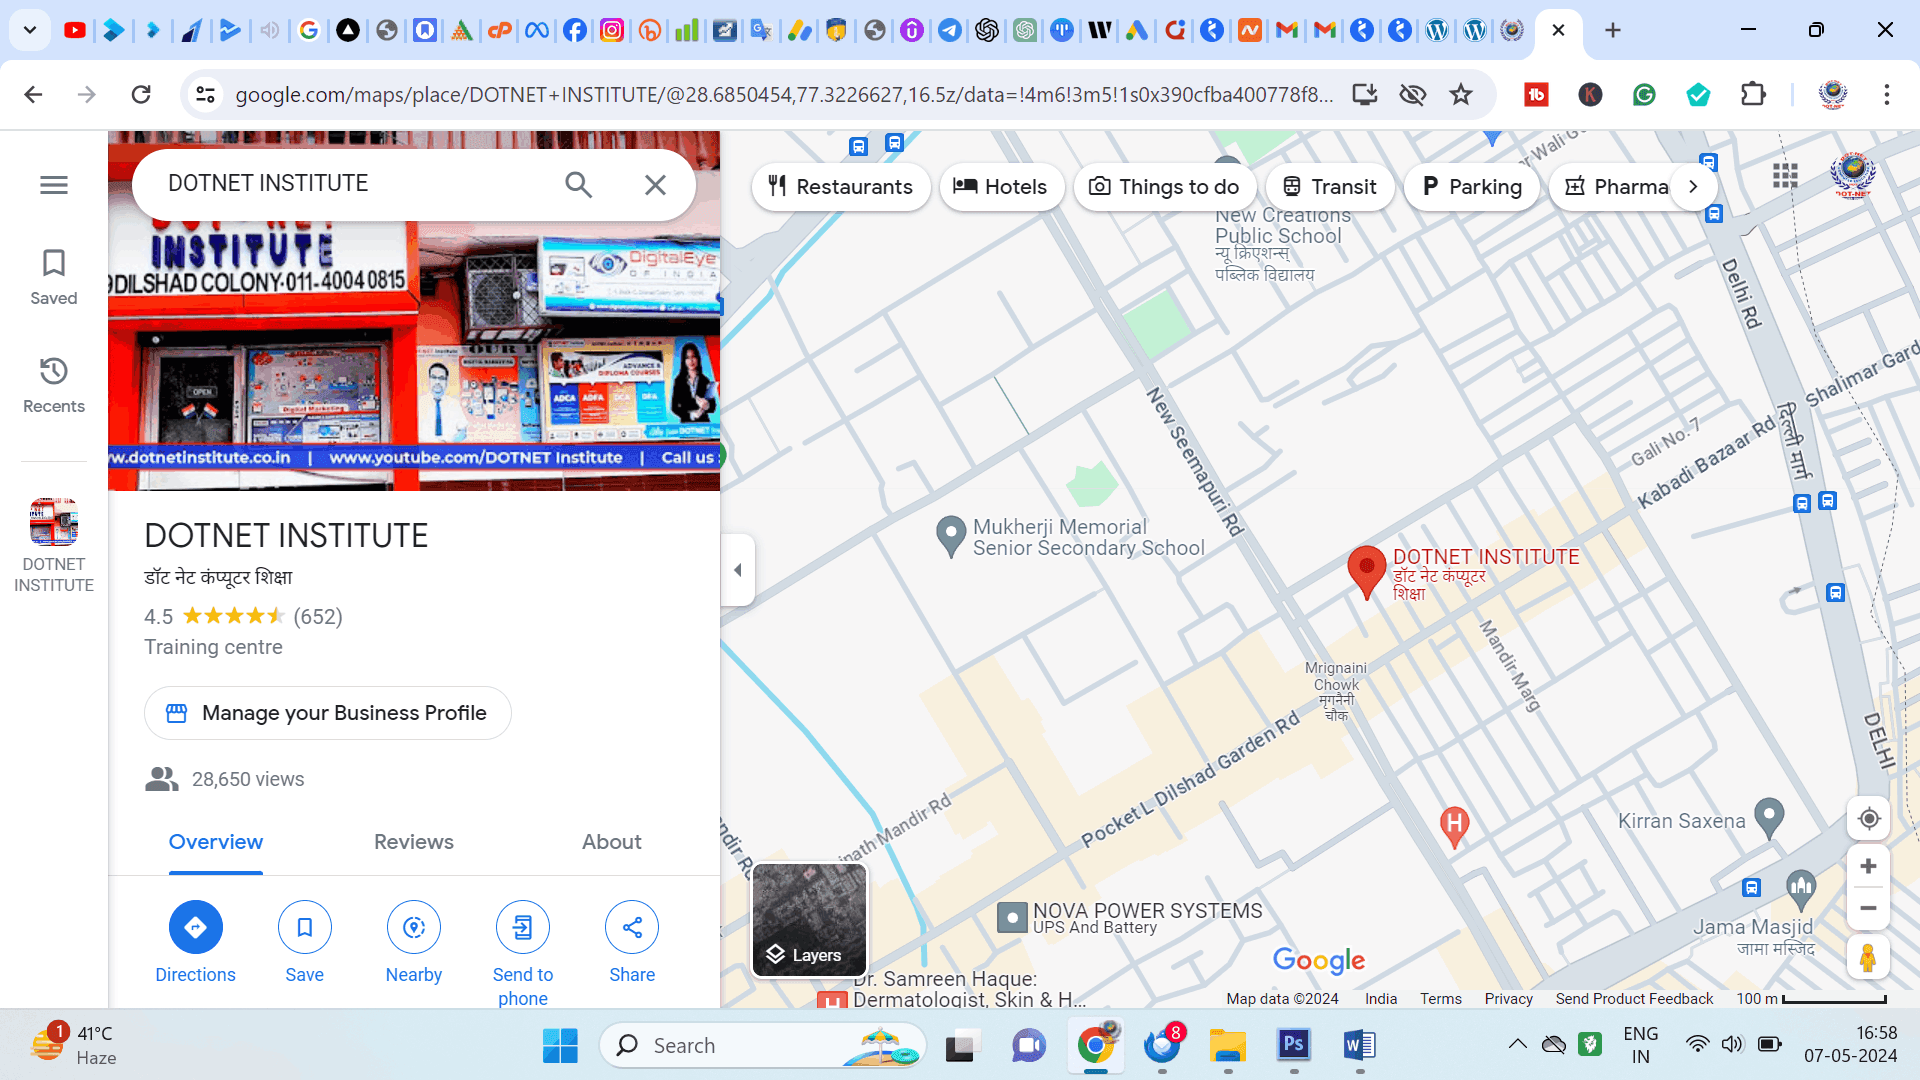Image resolution: width=1920 pixels, height=1080 pixels.
Task: Open the Windows Start menu
Action: click(x=560, y=1045)
